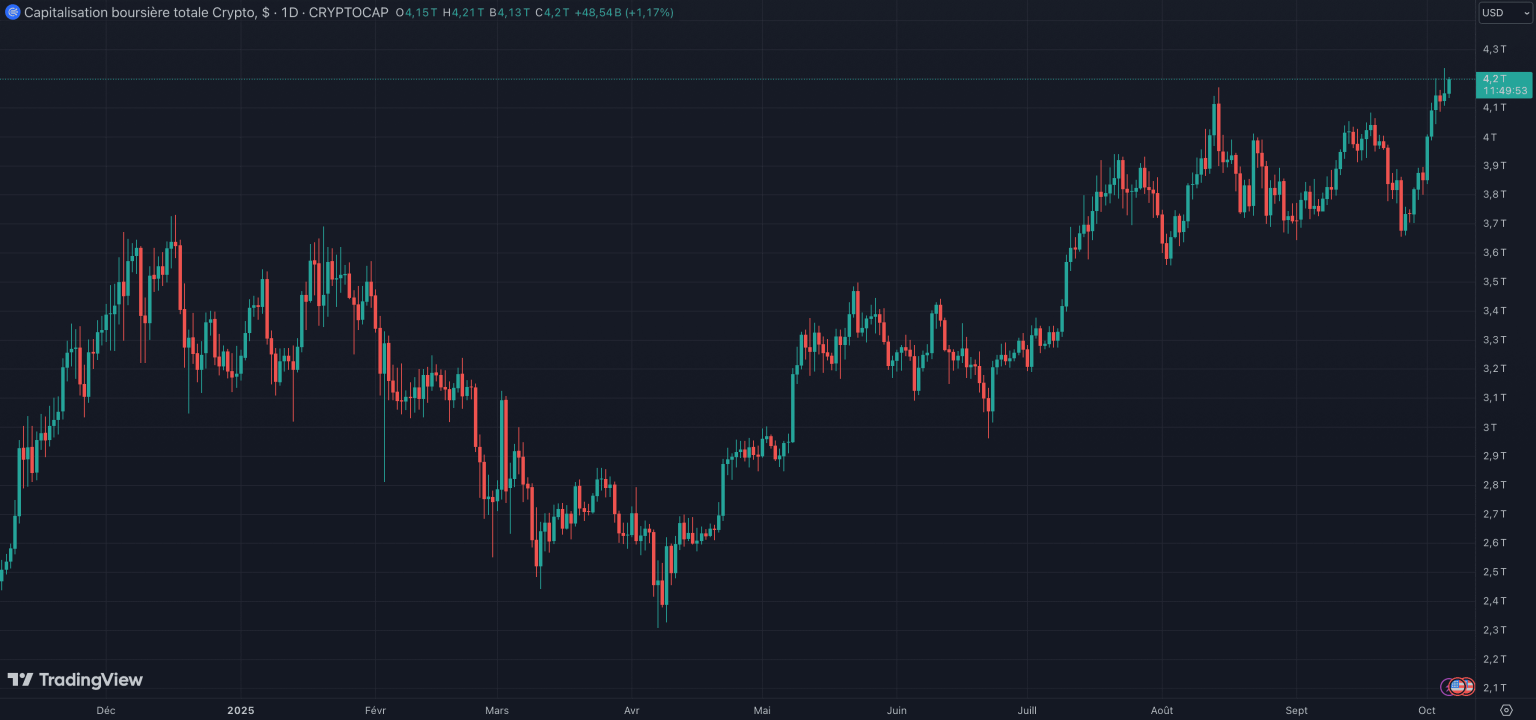
Task: Click the low value B 4,13 T
Action: (510, 12)
